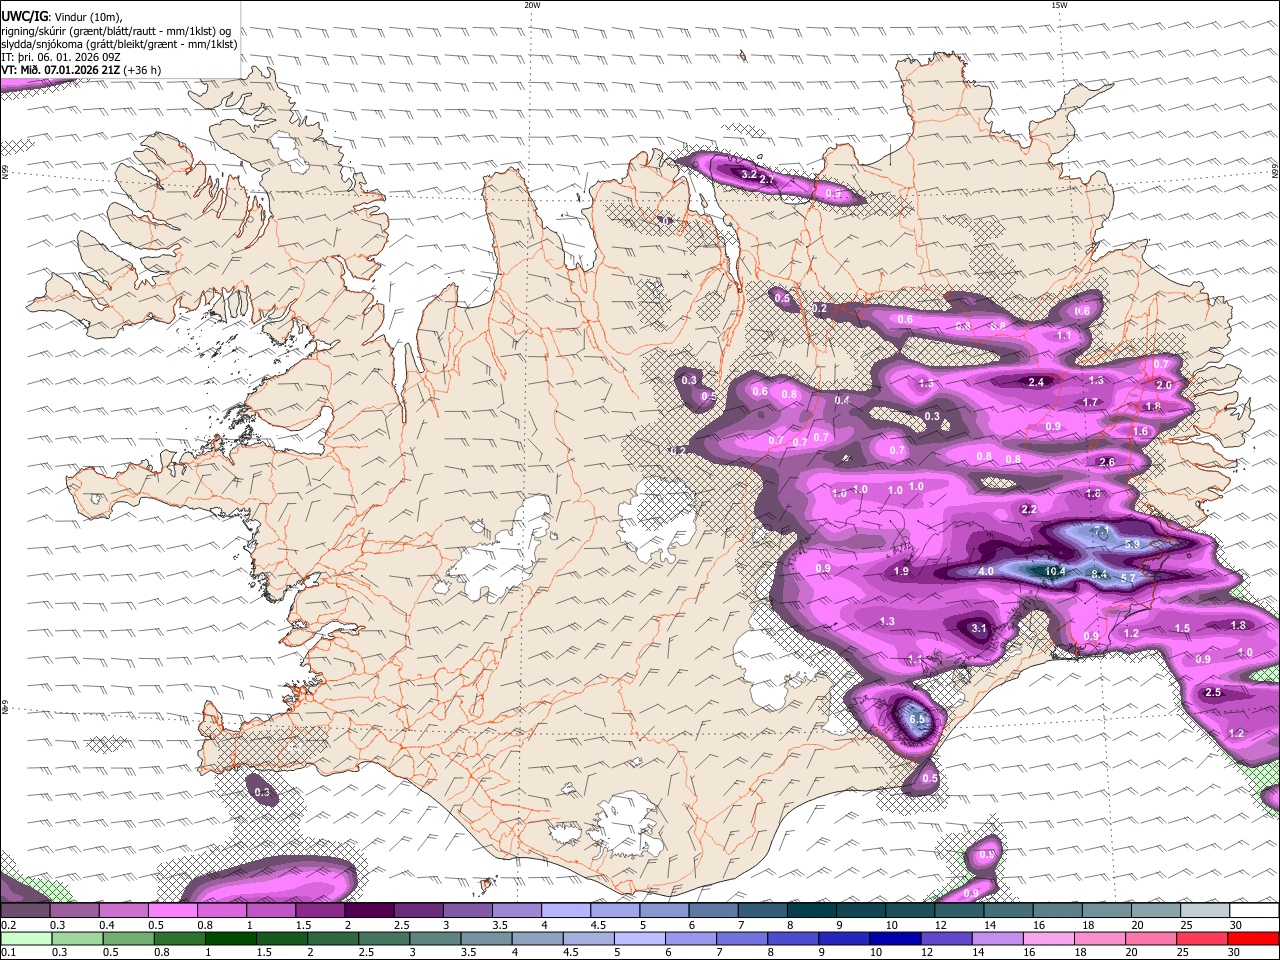
Task: Click the pale grey upper swatch starting at 25
Action: (x=1206, y=911)
